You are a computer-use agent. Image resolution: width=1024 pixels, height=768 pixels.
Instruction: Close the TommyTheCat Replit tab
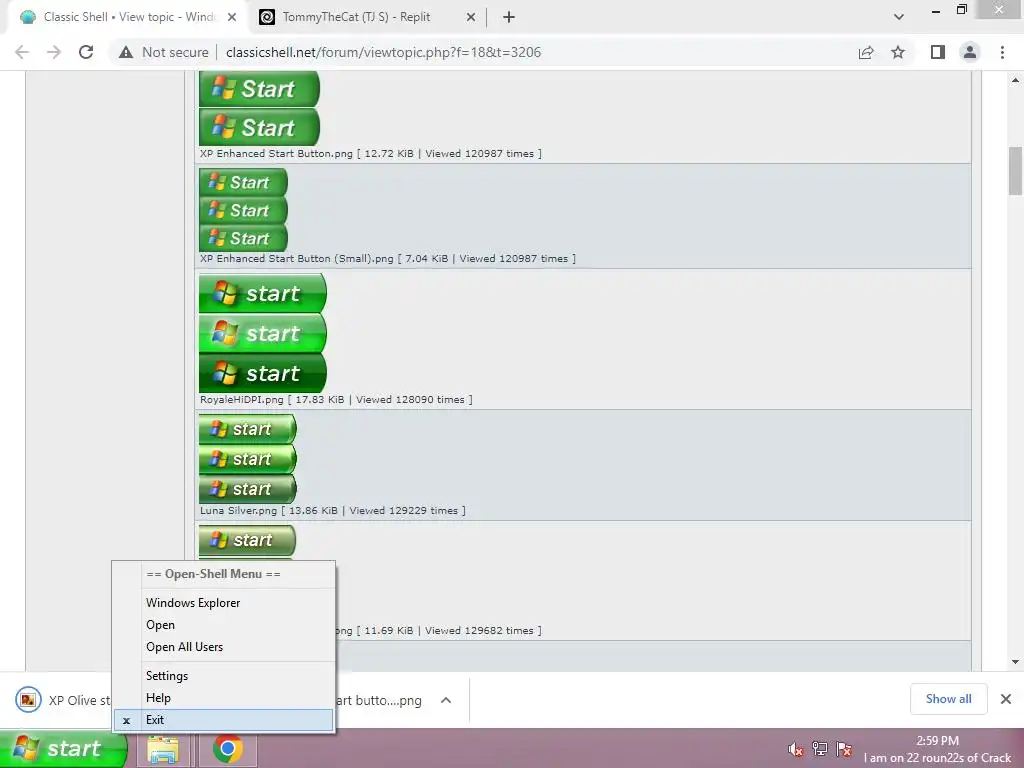(471, 17)
